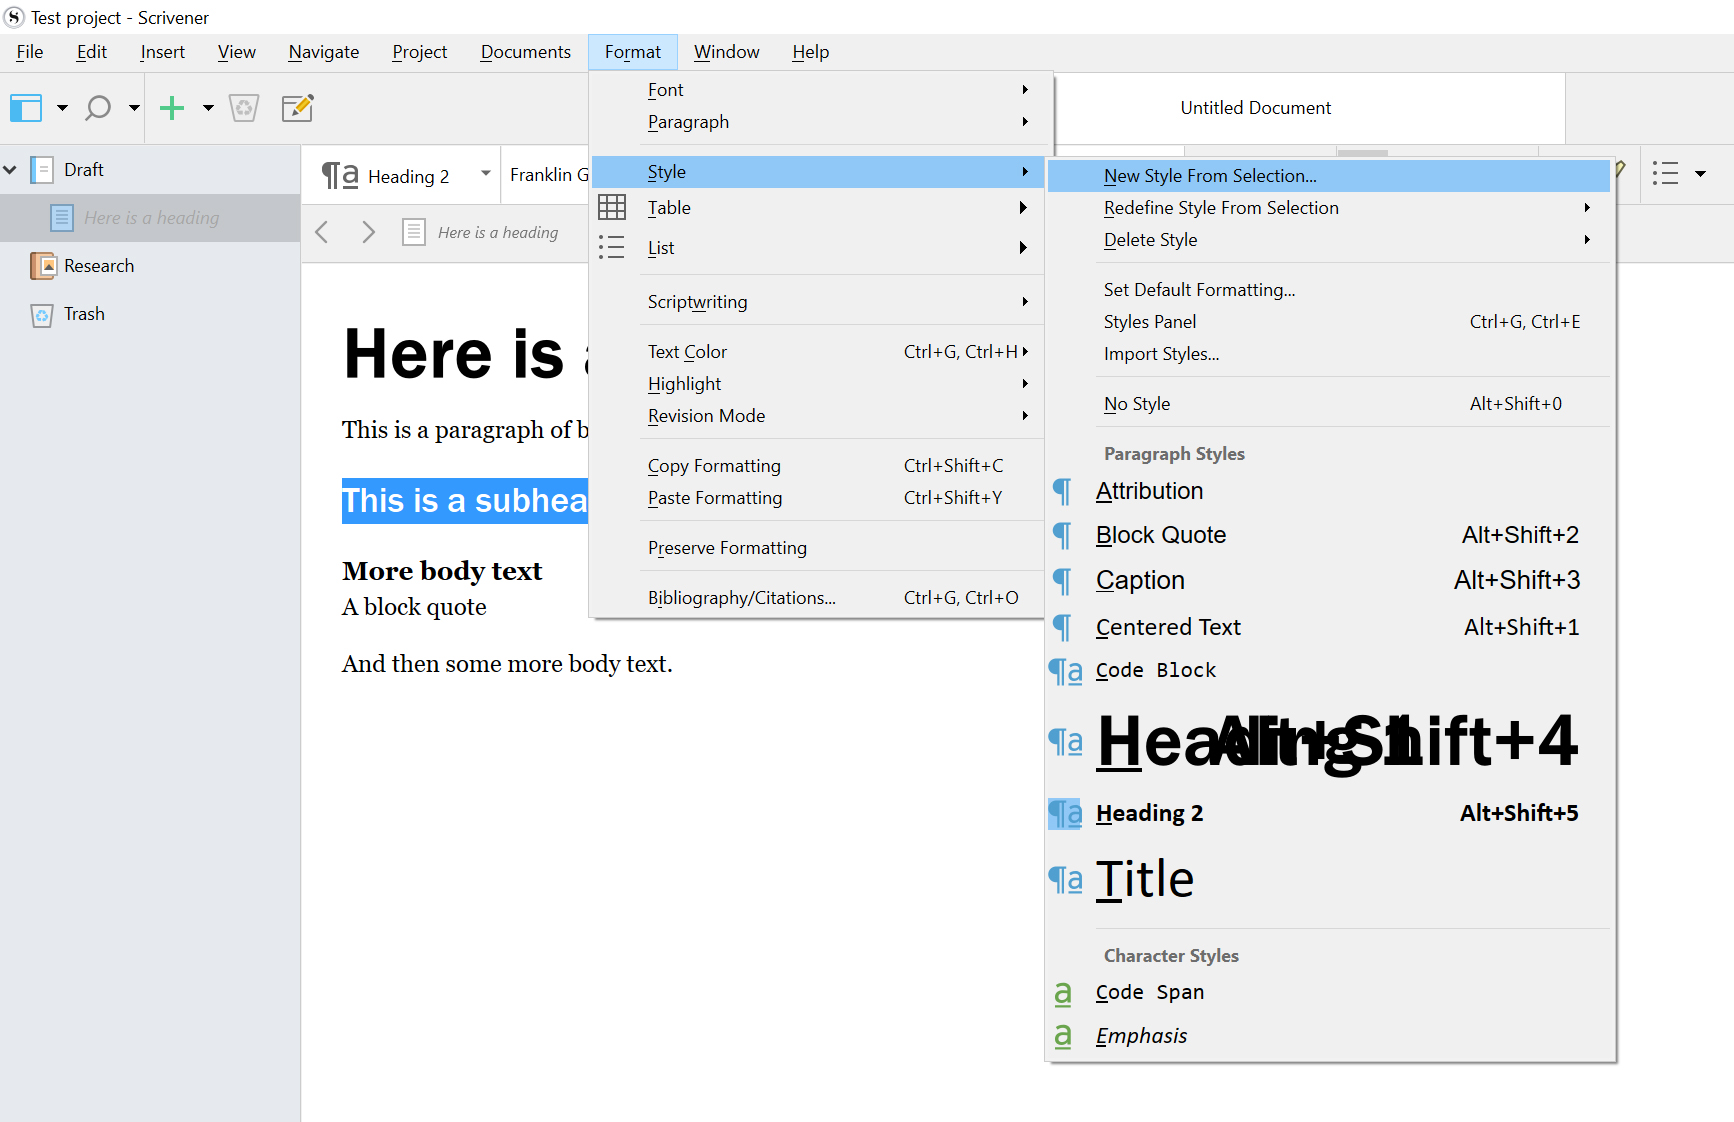Expand the Paragraph submenu

(x=818, y=122)
